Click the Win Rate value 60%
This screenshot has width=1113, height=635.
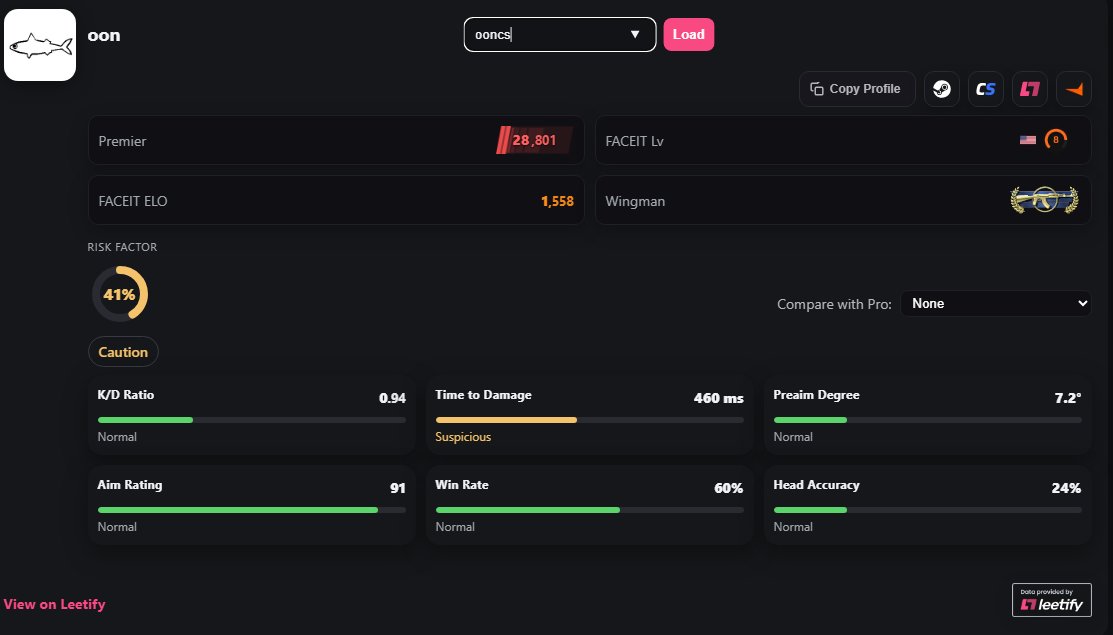728,488
